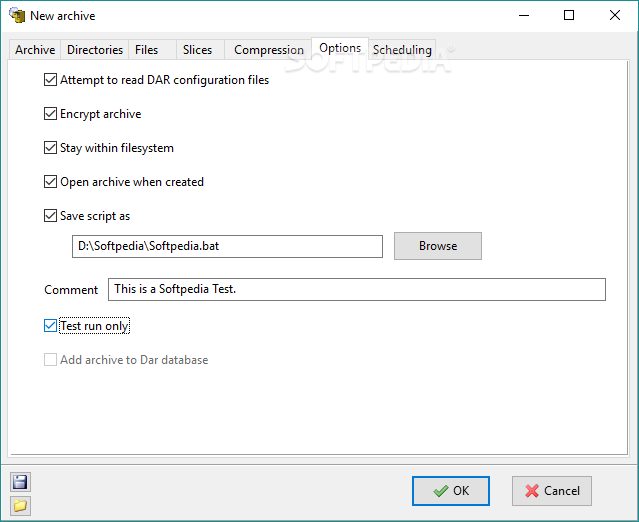Click the Browse button
The width and height of the screenshot is (639, 522).
pos(438,246)
